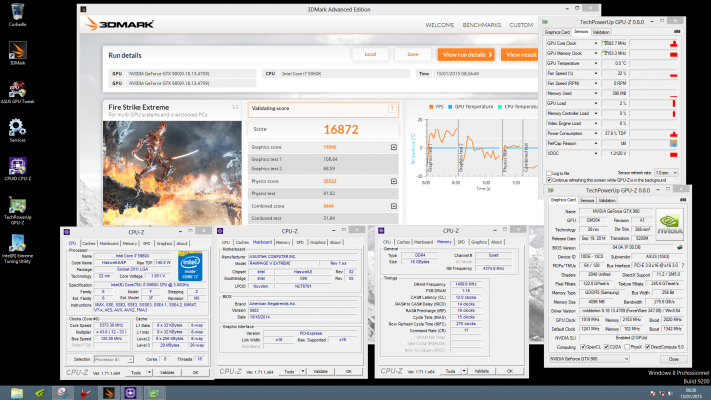Click the score 16872 value
This screenshot has width=711, height=400.
click(341, 130)
